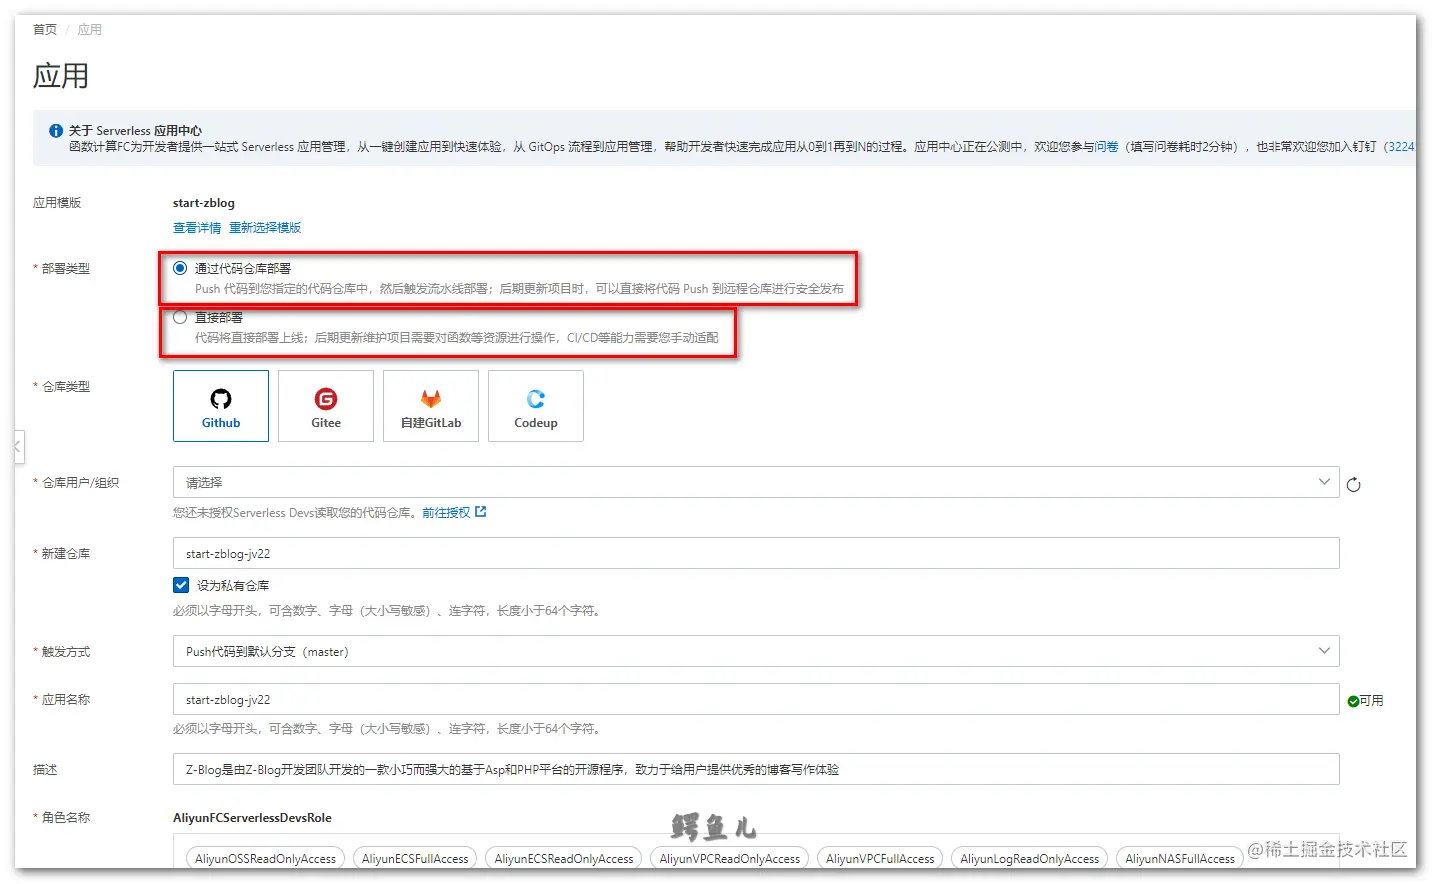Pick the self-hosted GitLab option
This screenshot has width=1432, height=884.
pos(431,406)
